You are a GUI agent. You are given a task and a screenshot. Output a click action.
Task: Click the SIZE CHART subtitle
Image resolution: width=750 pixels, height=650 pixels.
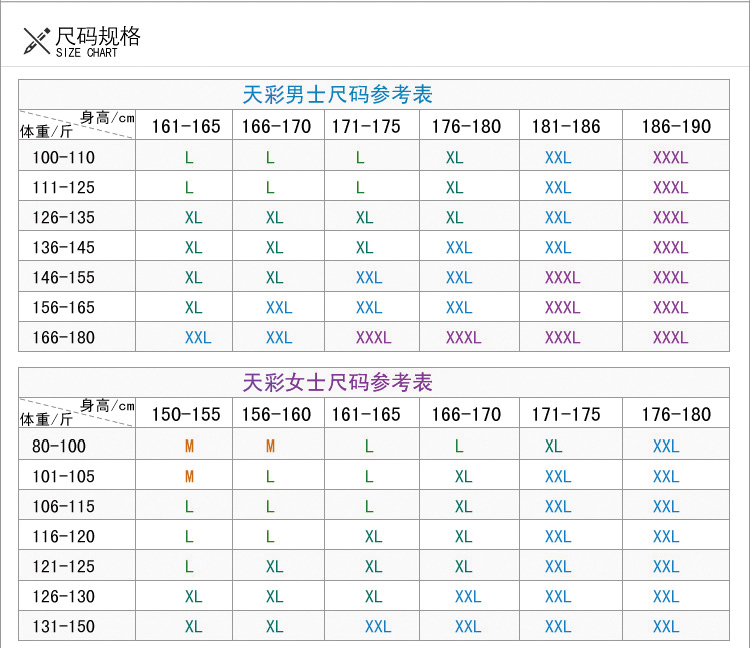(x=87, y=53)
